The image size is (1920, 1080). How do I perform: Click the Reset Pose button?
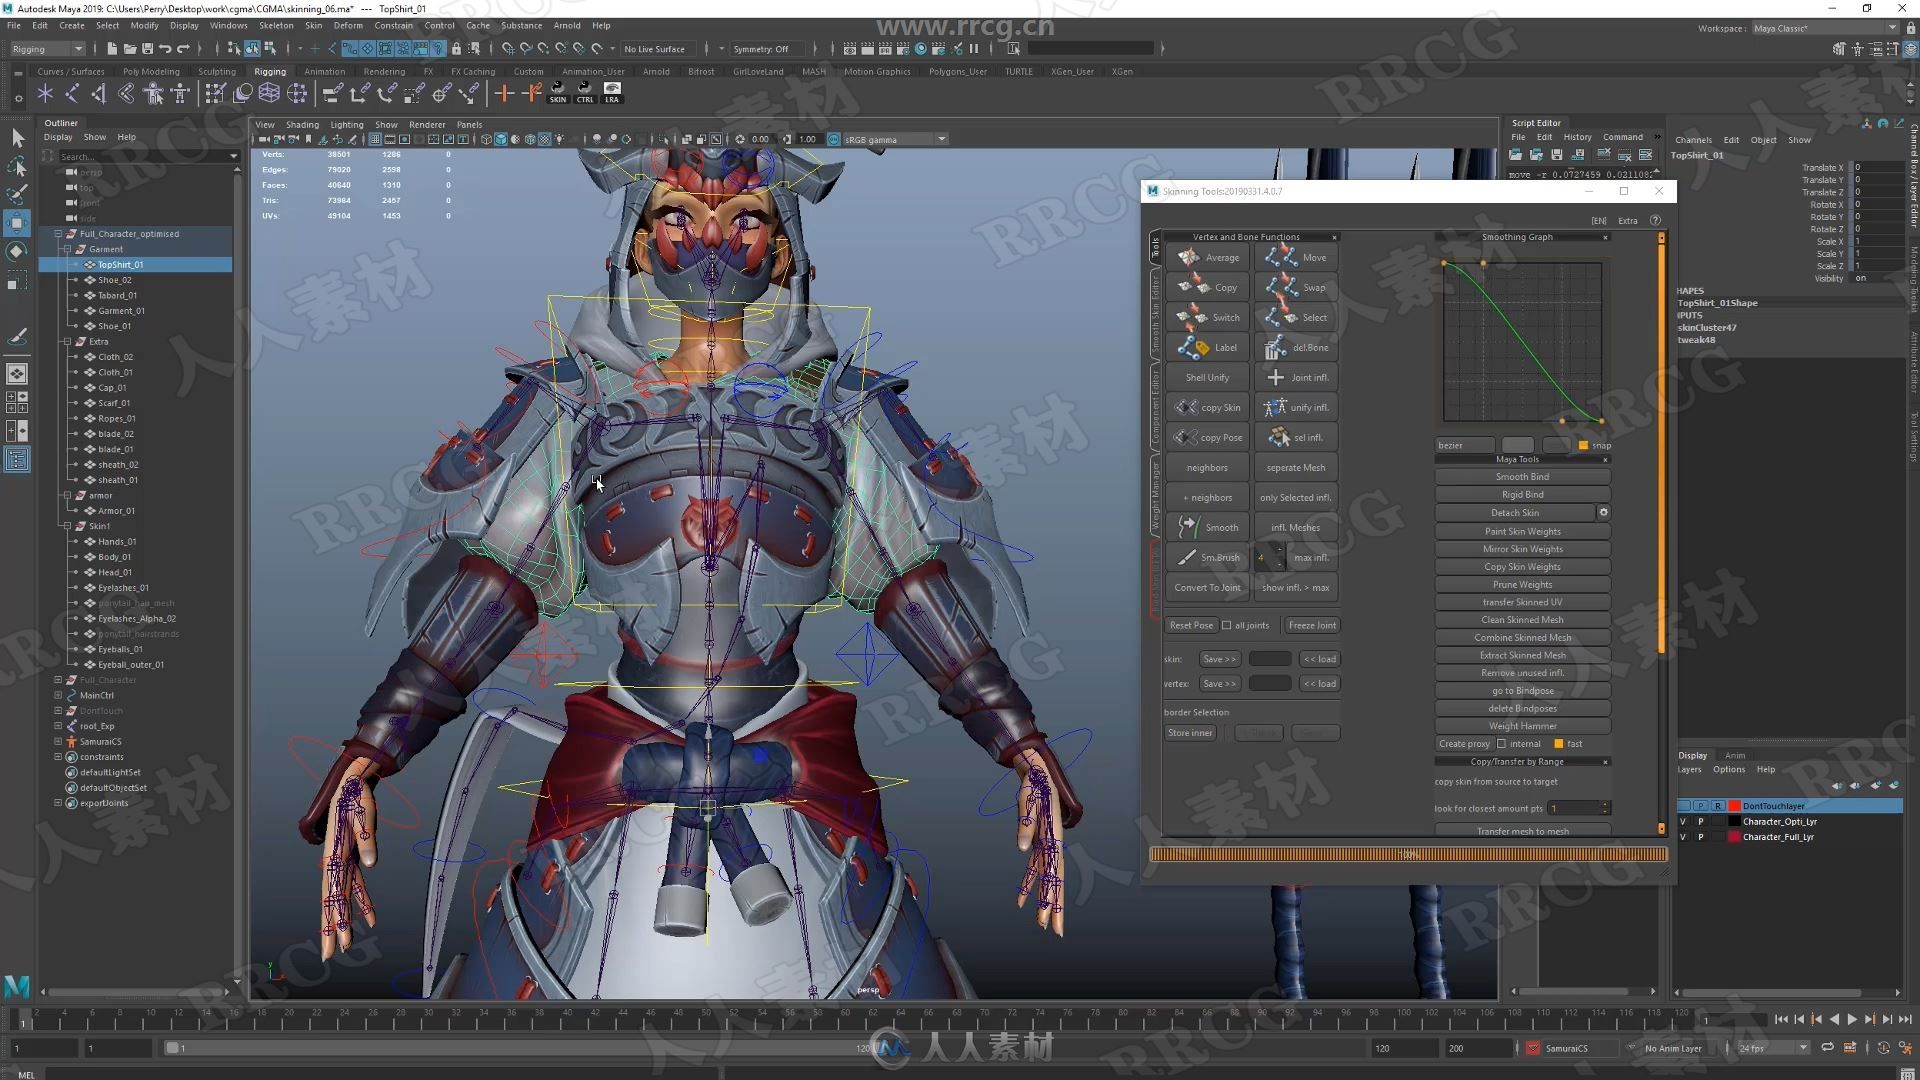click(x=1190, y=625)
